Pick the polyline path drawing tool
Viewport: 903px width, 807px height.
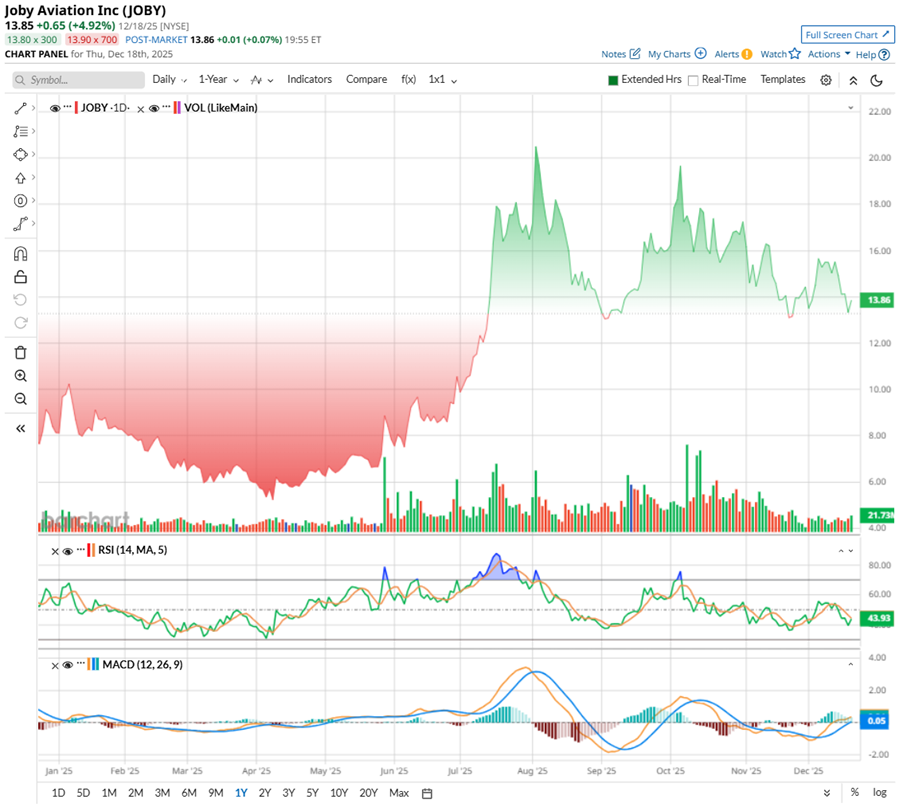tap(20, 223)
